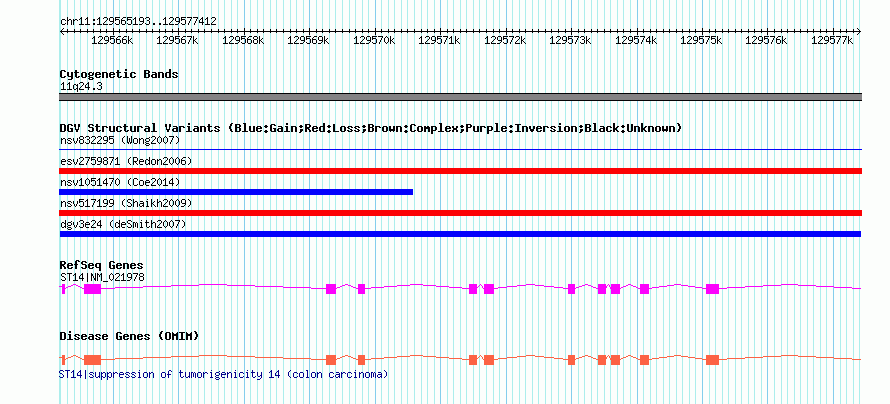890x404 pixels.
Task: Open the ST14|NM_021978 gene label
Action: [102, 277]
